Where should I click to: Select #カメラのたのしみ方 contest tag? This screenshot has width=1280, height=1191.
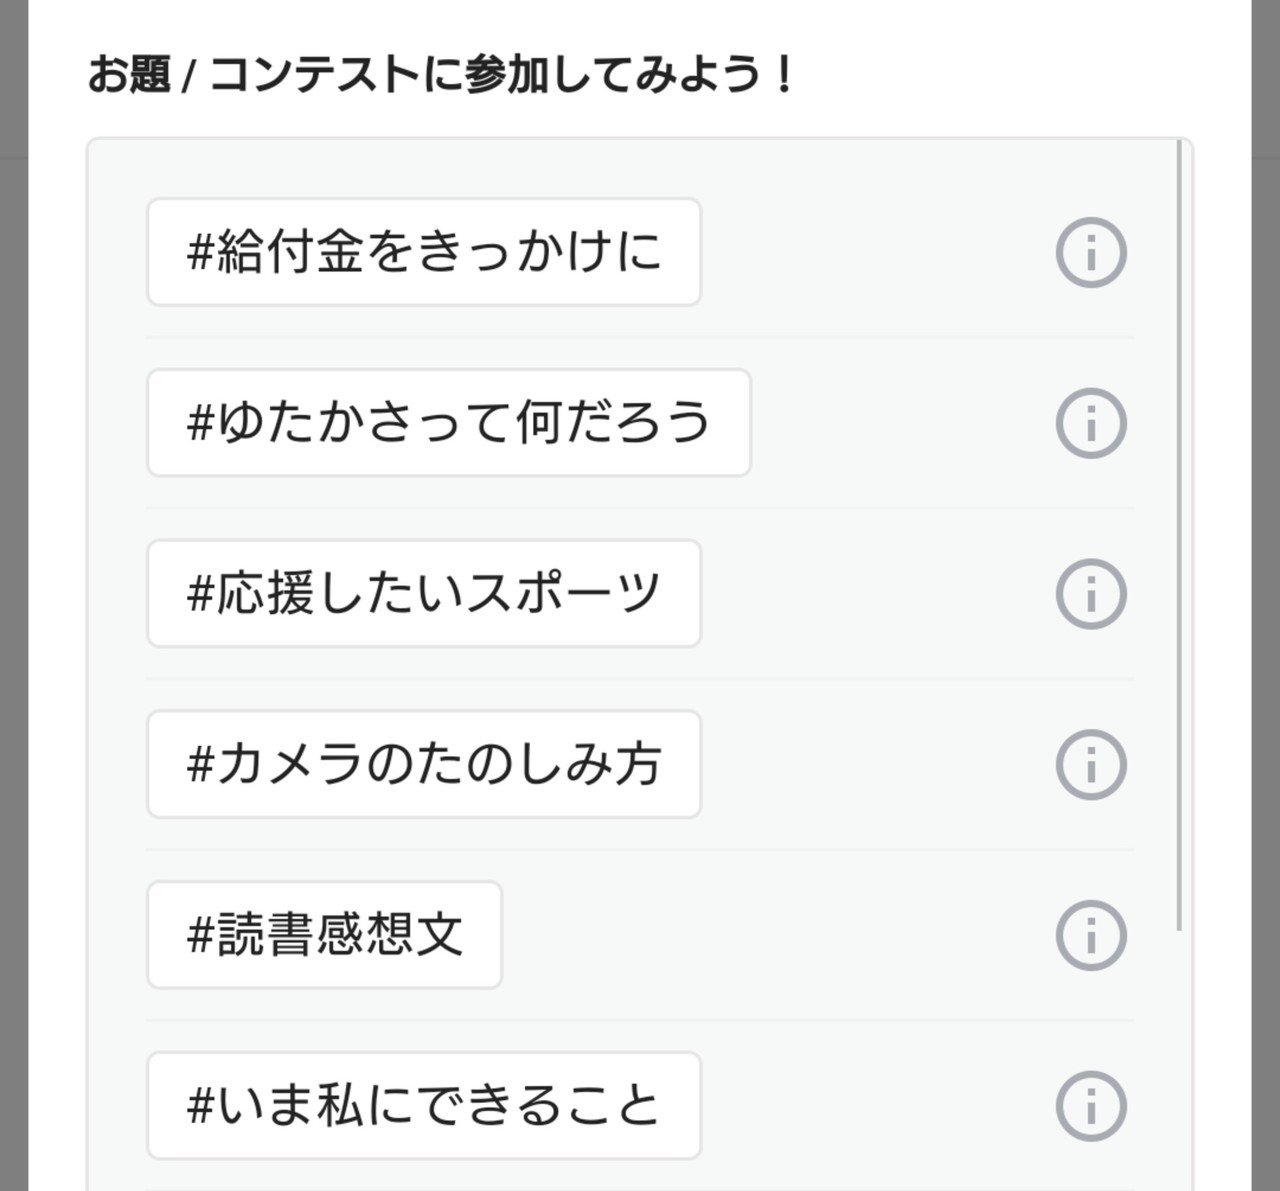click(x=424, y=765)
